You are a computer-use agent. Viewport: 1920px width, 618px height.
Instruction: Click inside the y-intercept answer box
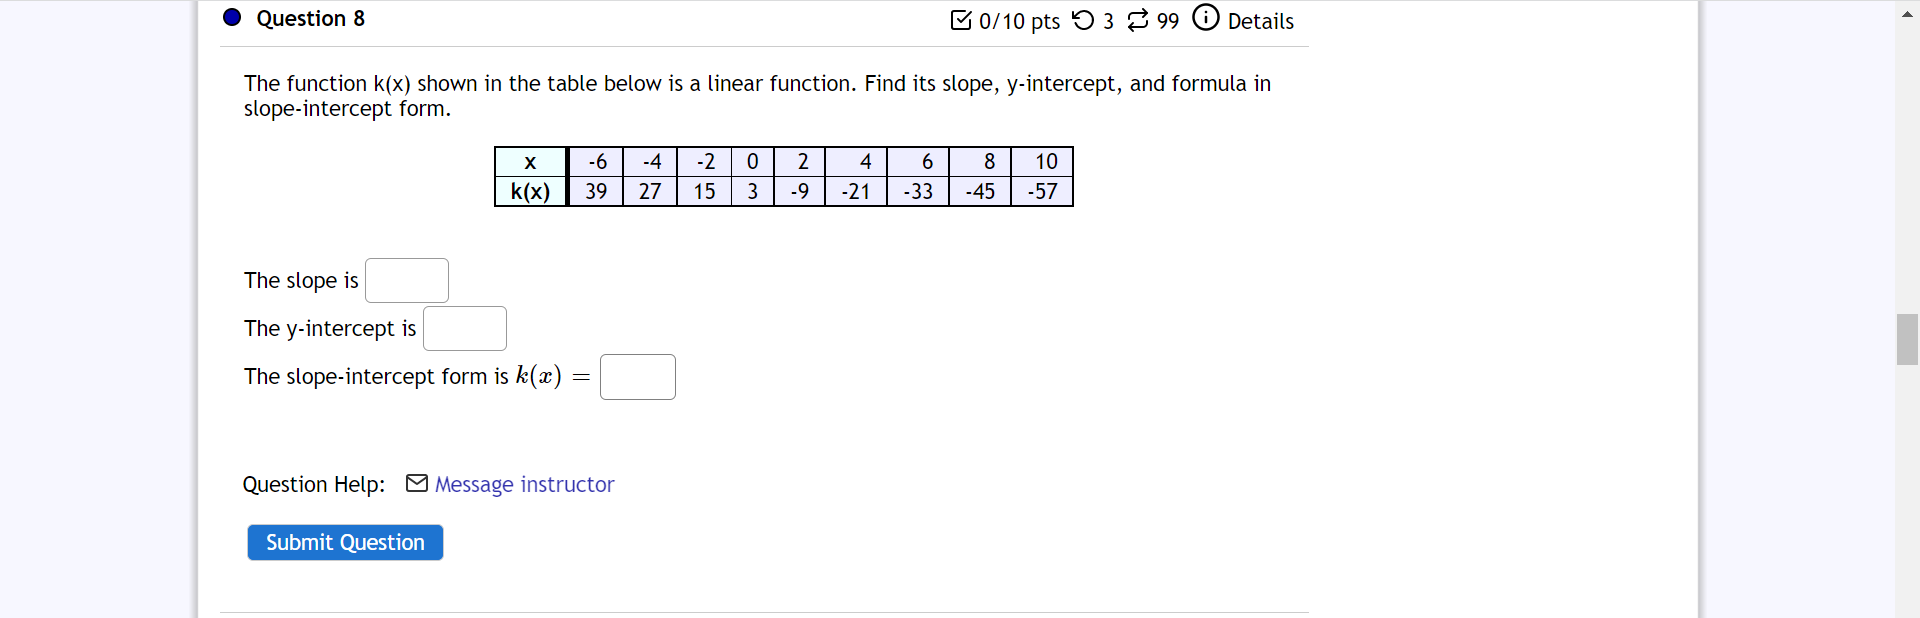464,328
